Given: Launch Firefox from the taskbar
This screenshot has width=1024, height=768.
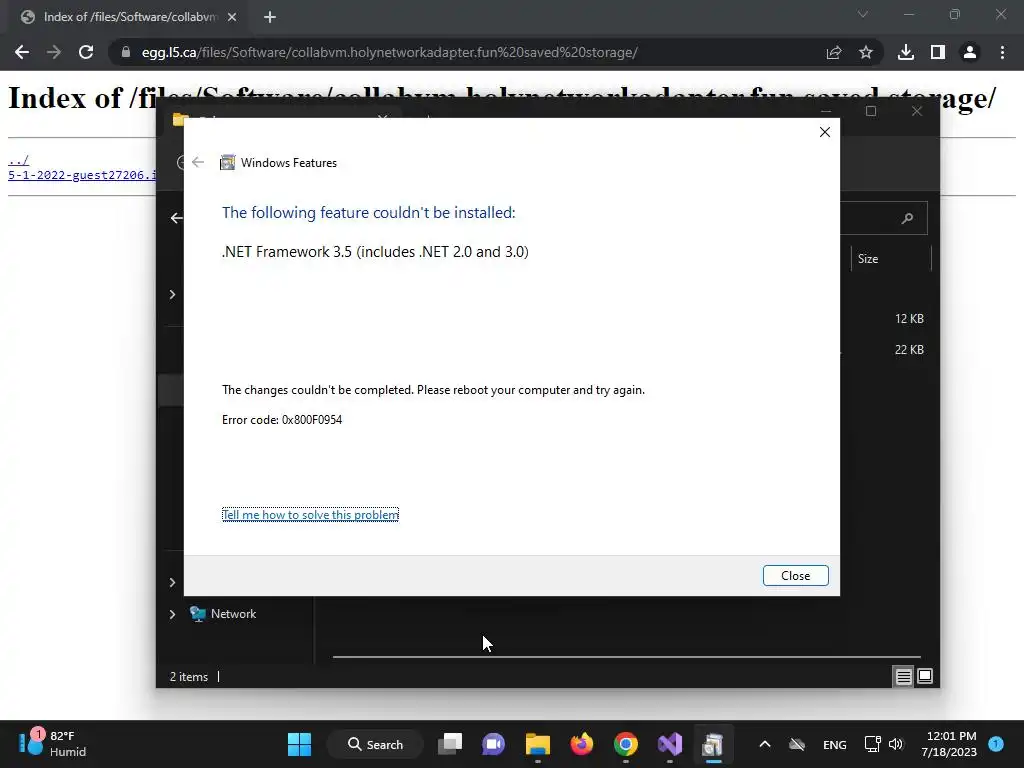Looking at the screenshot, I should pyautogui.click(x=582, y=744).
